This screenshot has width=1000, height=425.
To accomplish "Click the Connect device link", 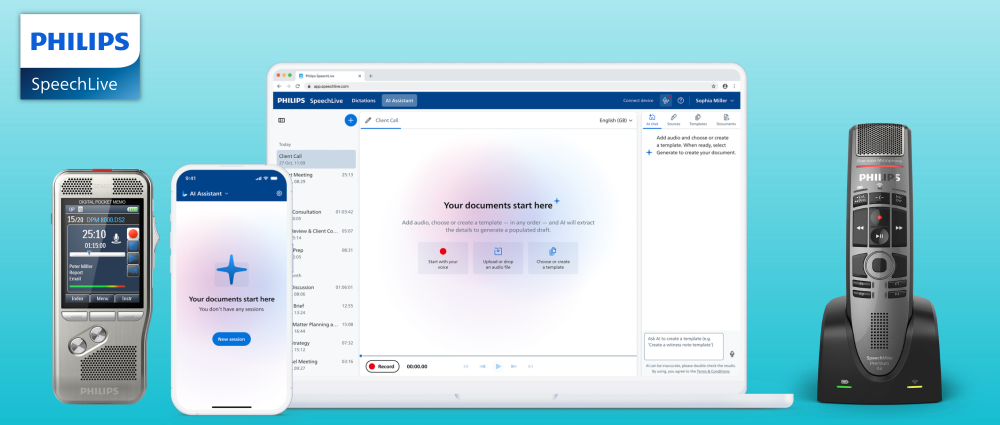I will click(x=638, y=100).
